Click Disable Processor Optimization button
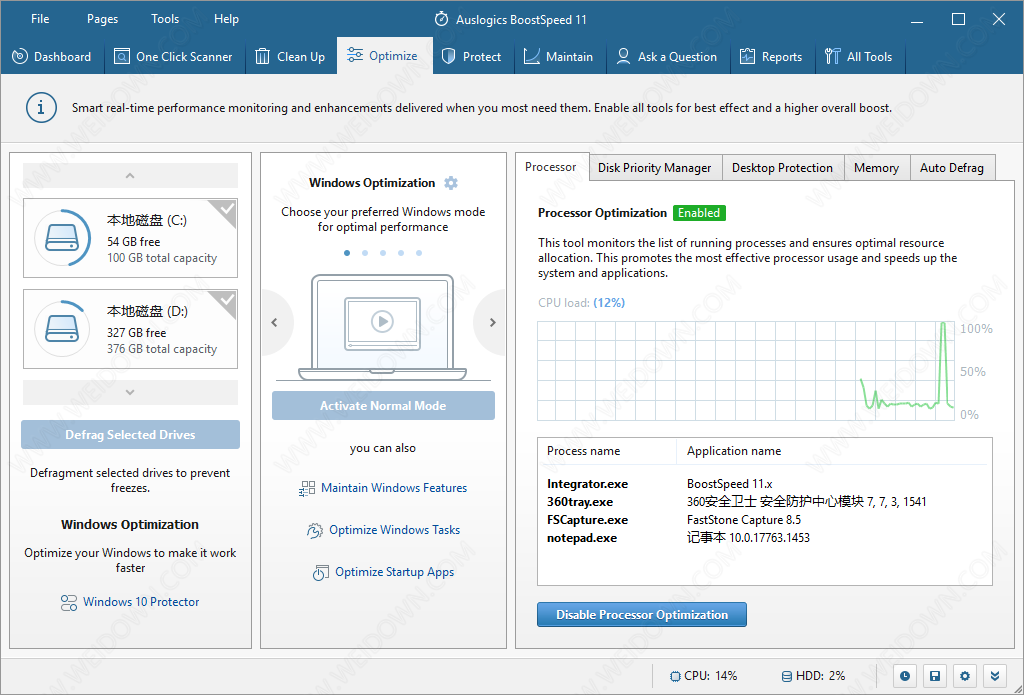Image resolution: width=1024 pixels, height=695 pixels. [x=641, y=615]
